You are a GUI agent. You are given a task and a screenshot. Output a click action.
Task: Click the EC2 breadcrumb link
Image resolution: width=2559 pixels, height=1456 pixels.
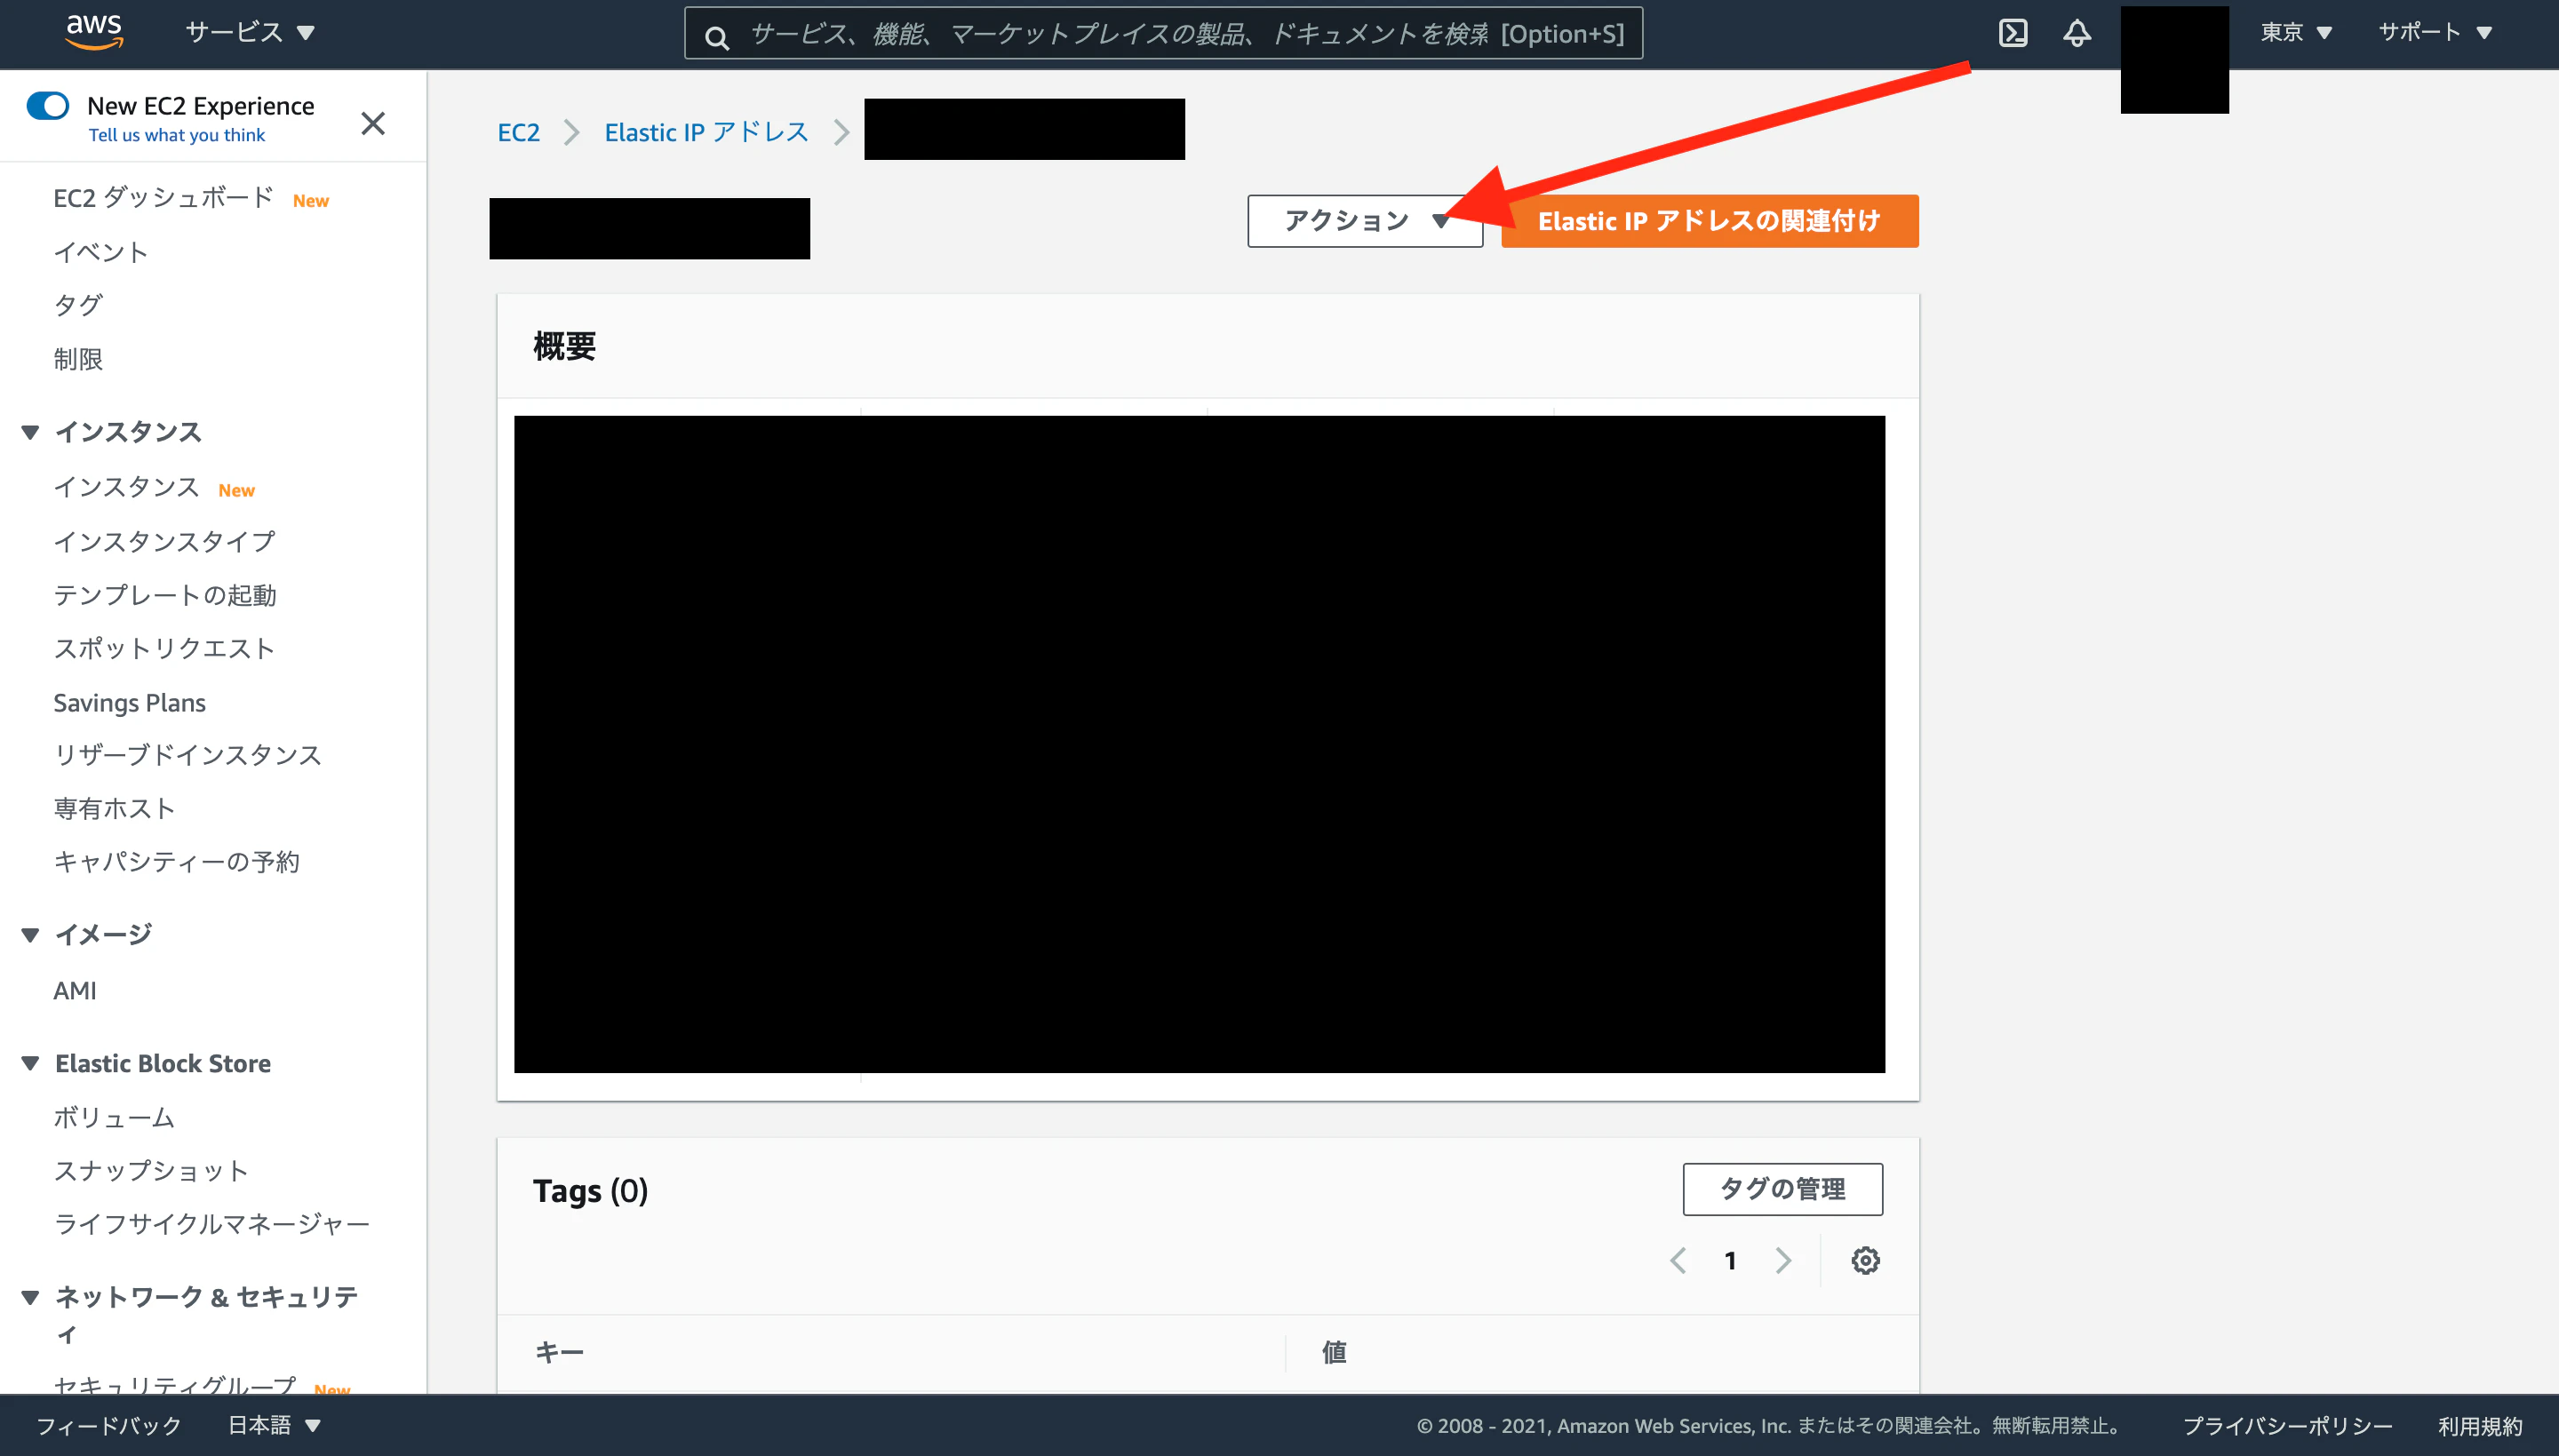point(518,132)
